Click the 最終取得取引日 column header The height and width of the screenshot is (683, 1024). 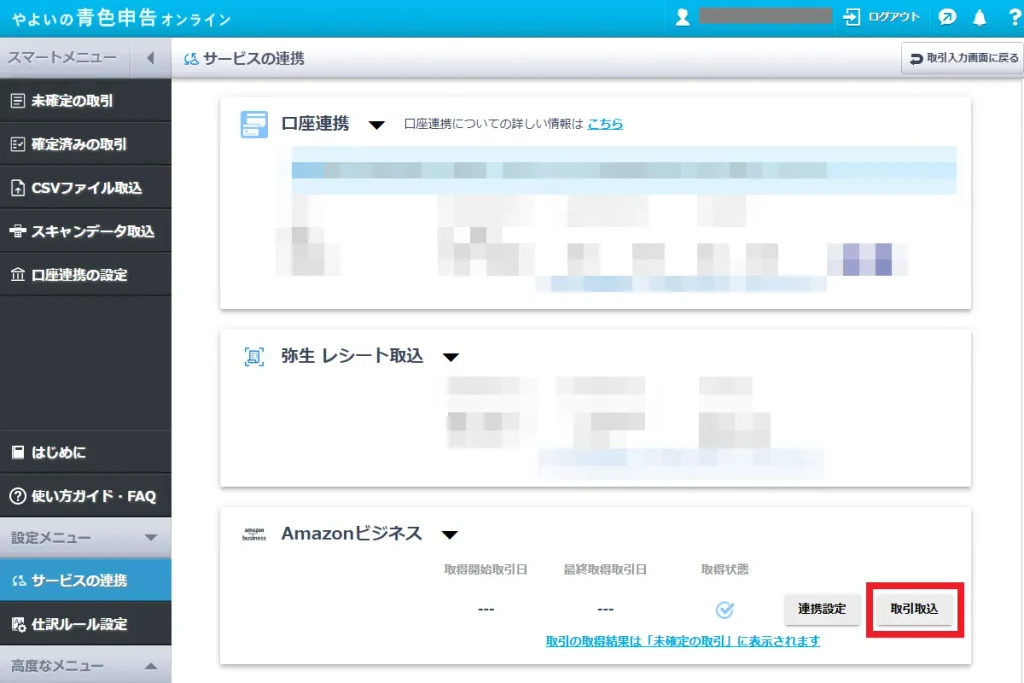point(605,569)
